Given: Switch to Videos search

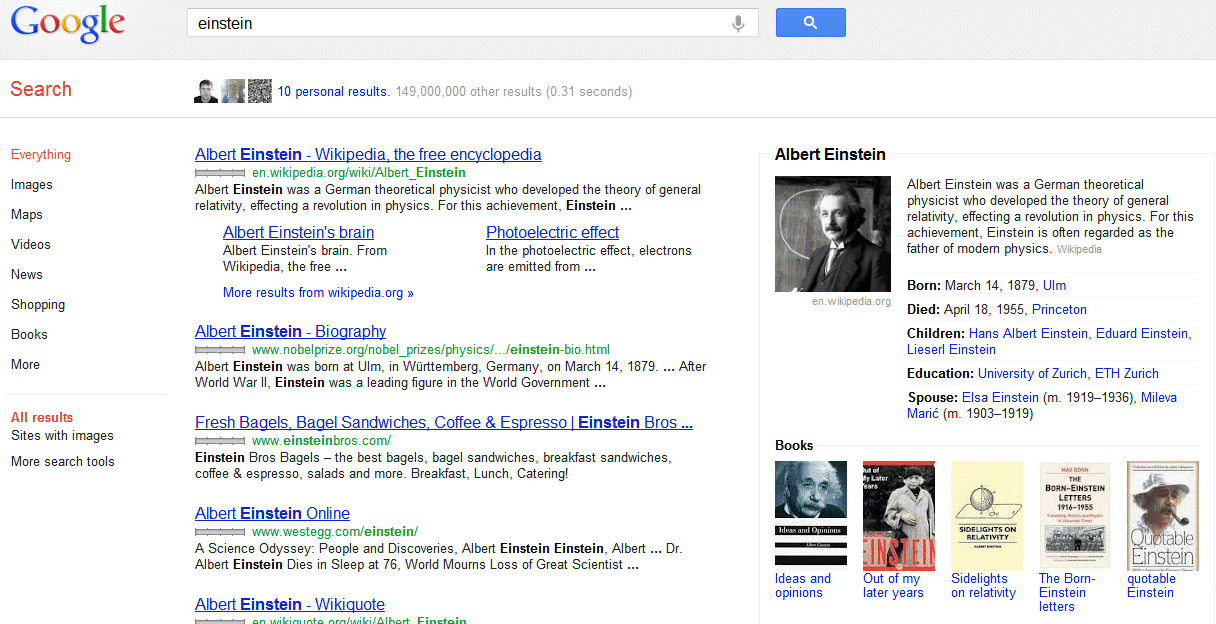Looking at the screenshot, I should 30,245.
